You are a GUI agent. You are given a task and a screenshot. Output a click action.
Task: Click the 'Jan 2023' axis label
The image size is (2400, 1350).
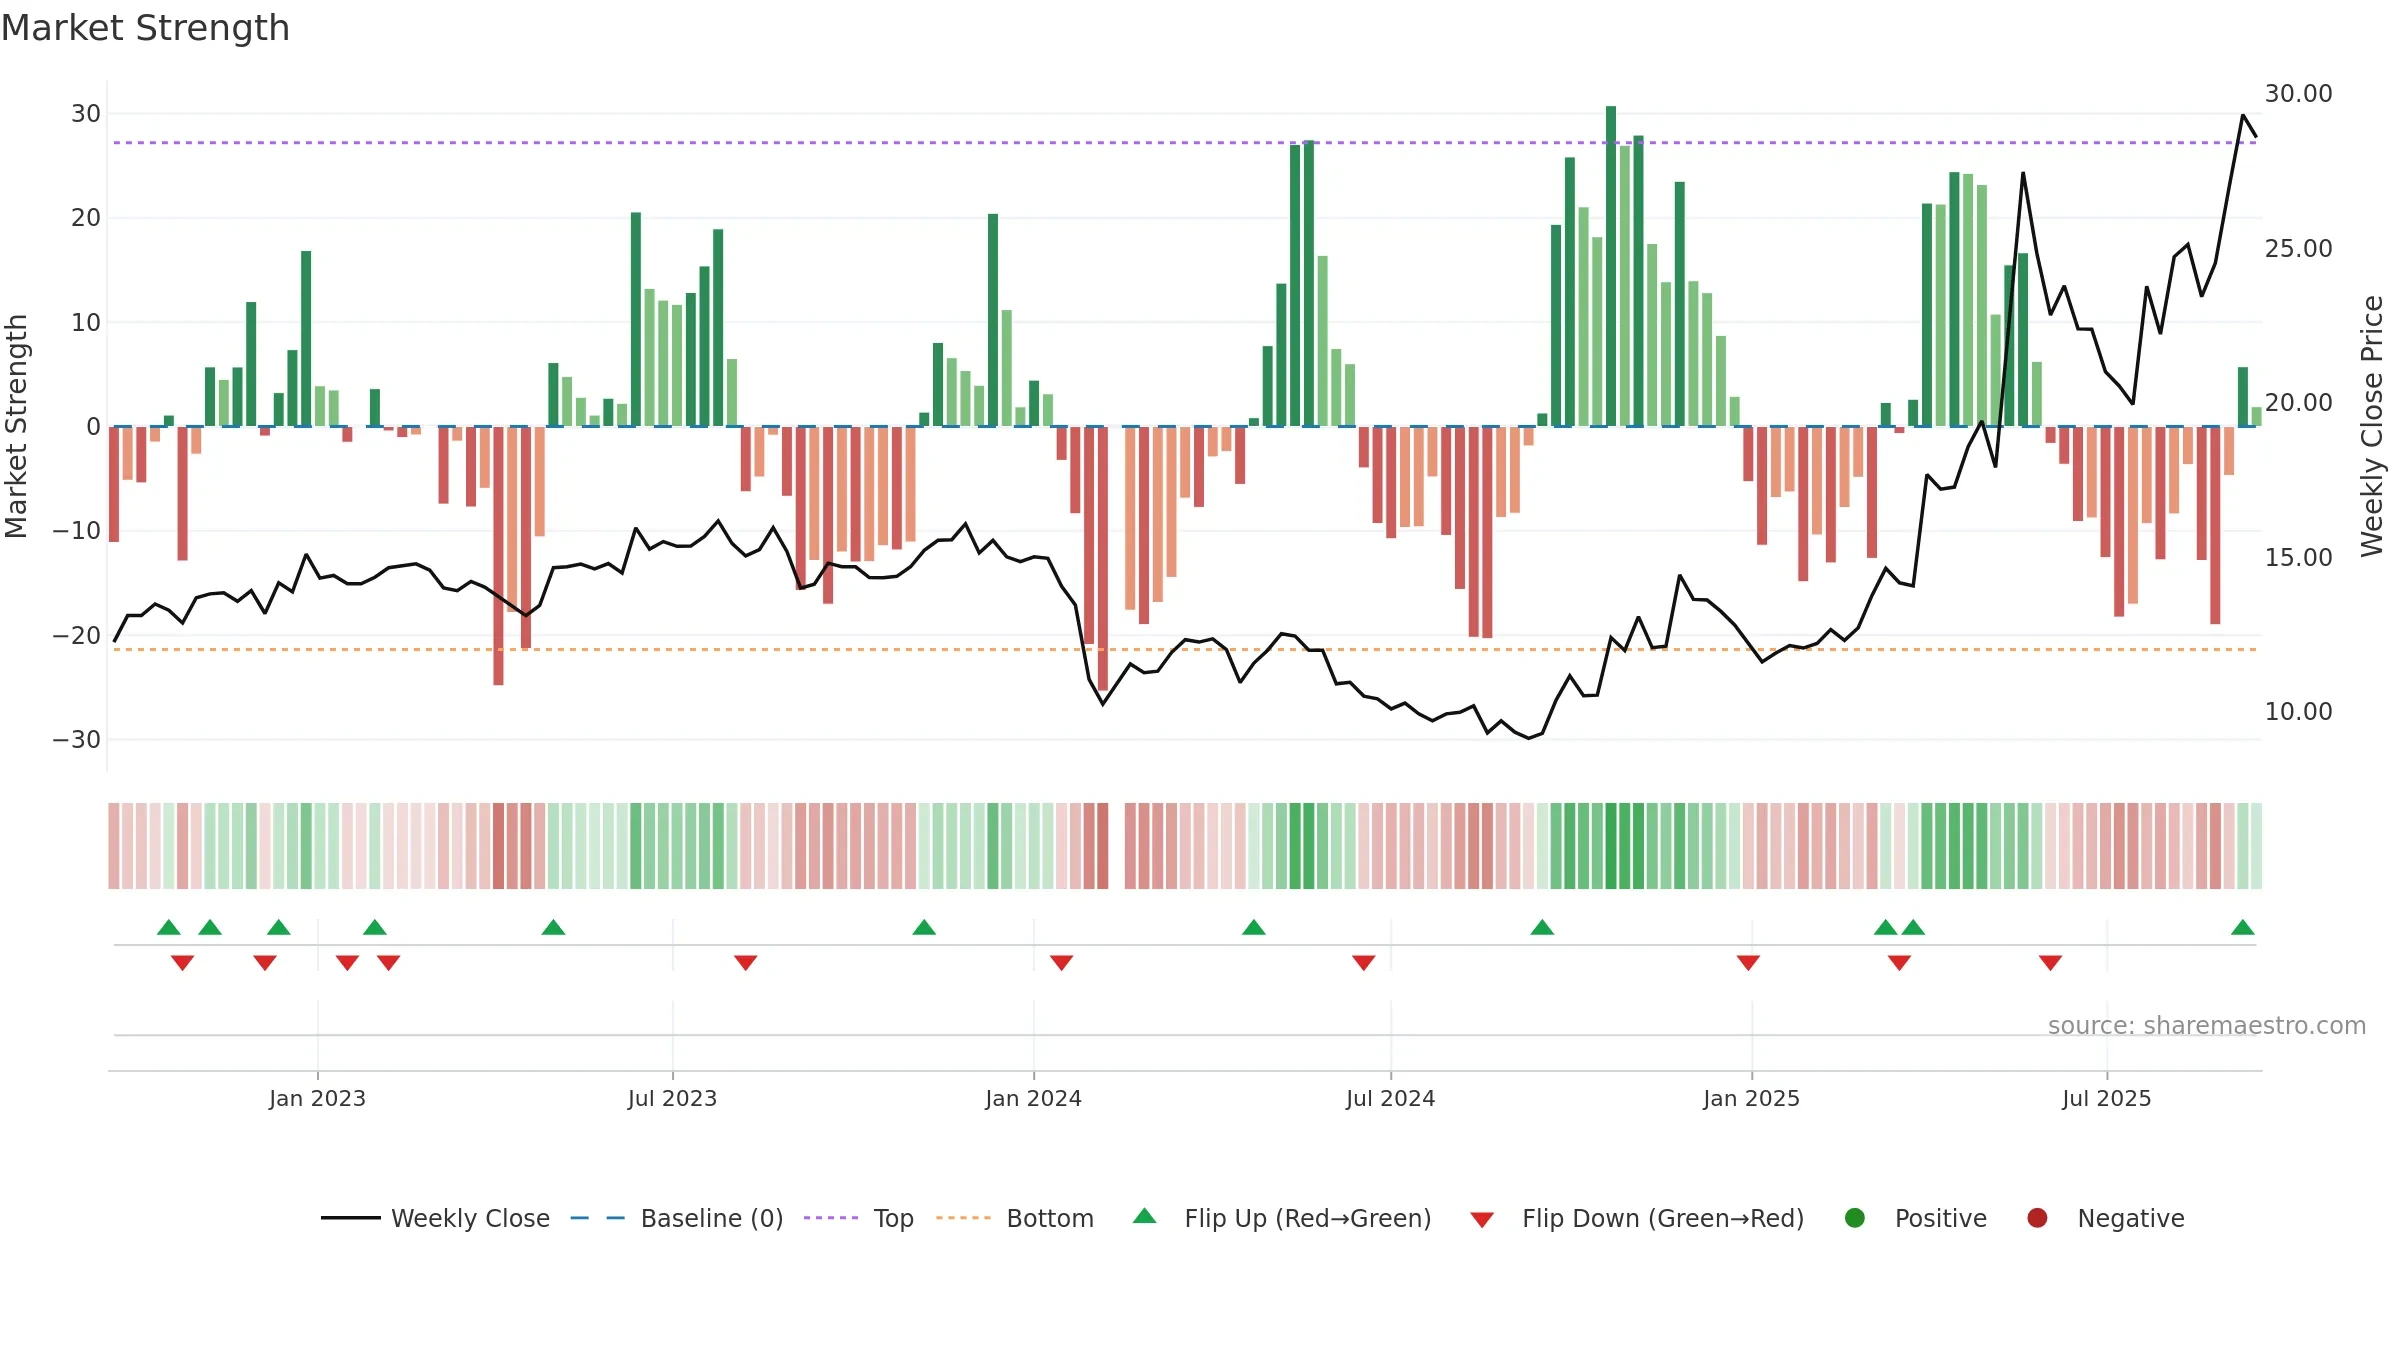click(318, 1098)
